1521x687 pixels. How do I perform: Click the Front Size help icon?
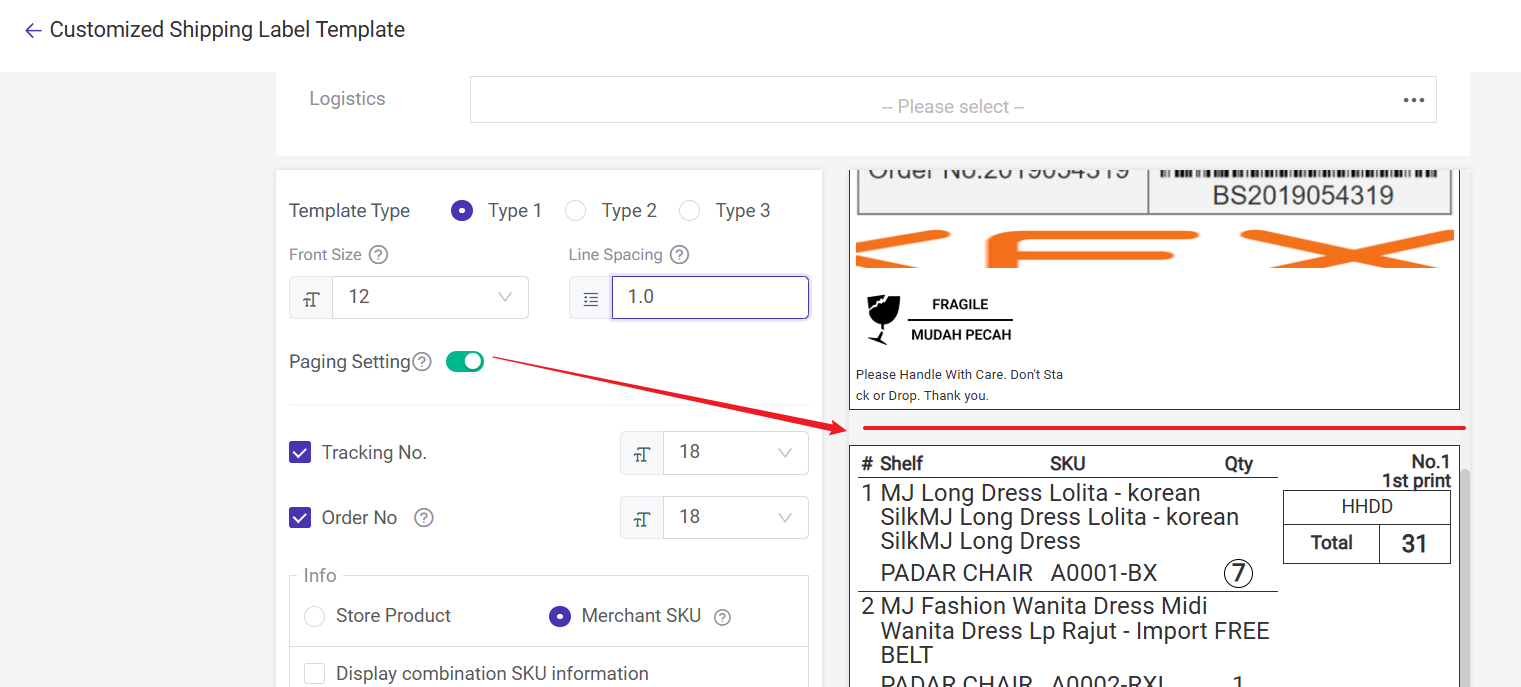(378, 255)
